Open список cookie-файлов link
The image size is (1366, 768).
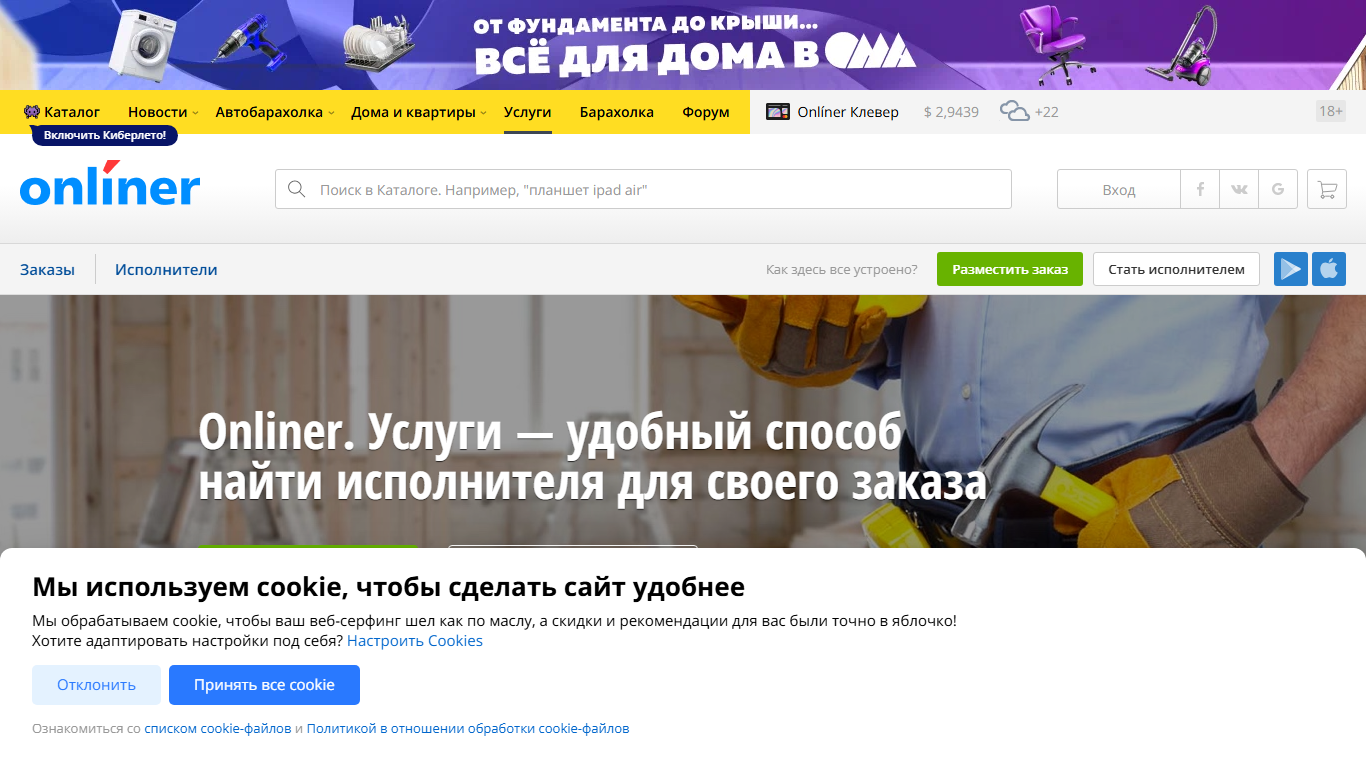[x=218, y=729]
